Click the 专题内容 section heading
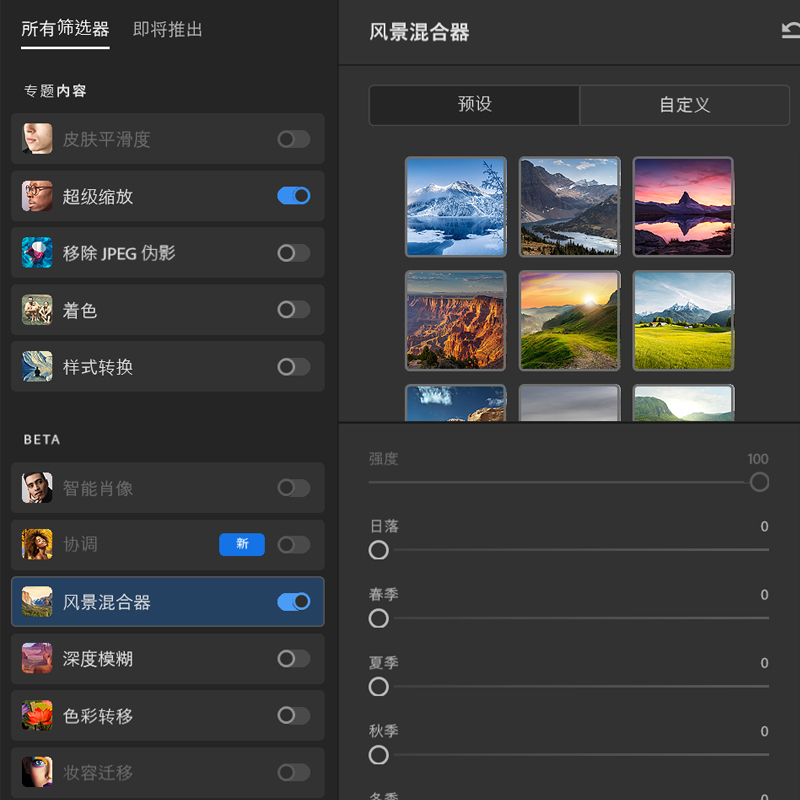The width and height of the screenshot is (800, 800). [x=55, y=91]
